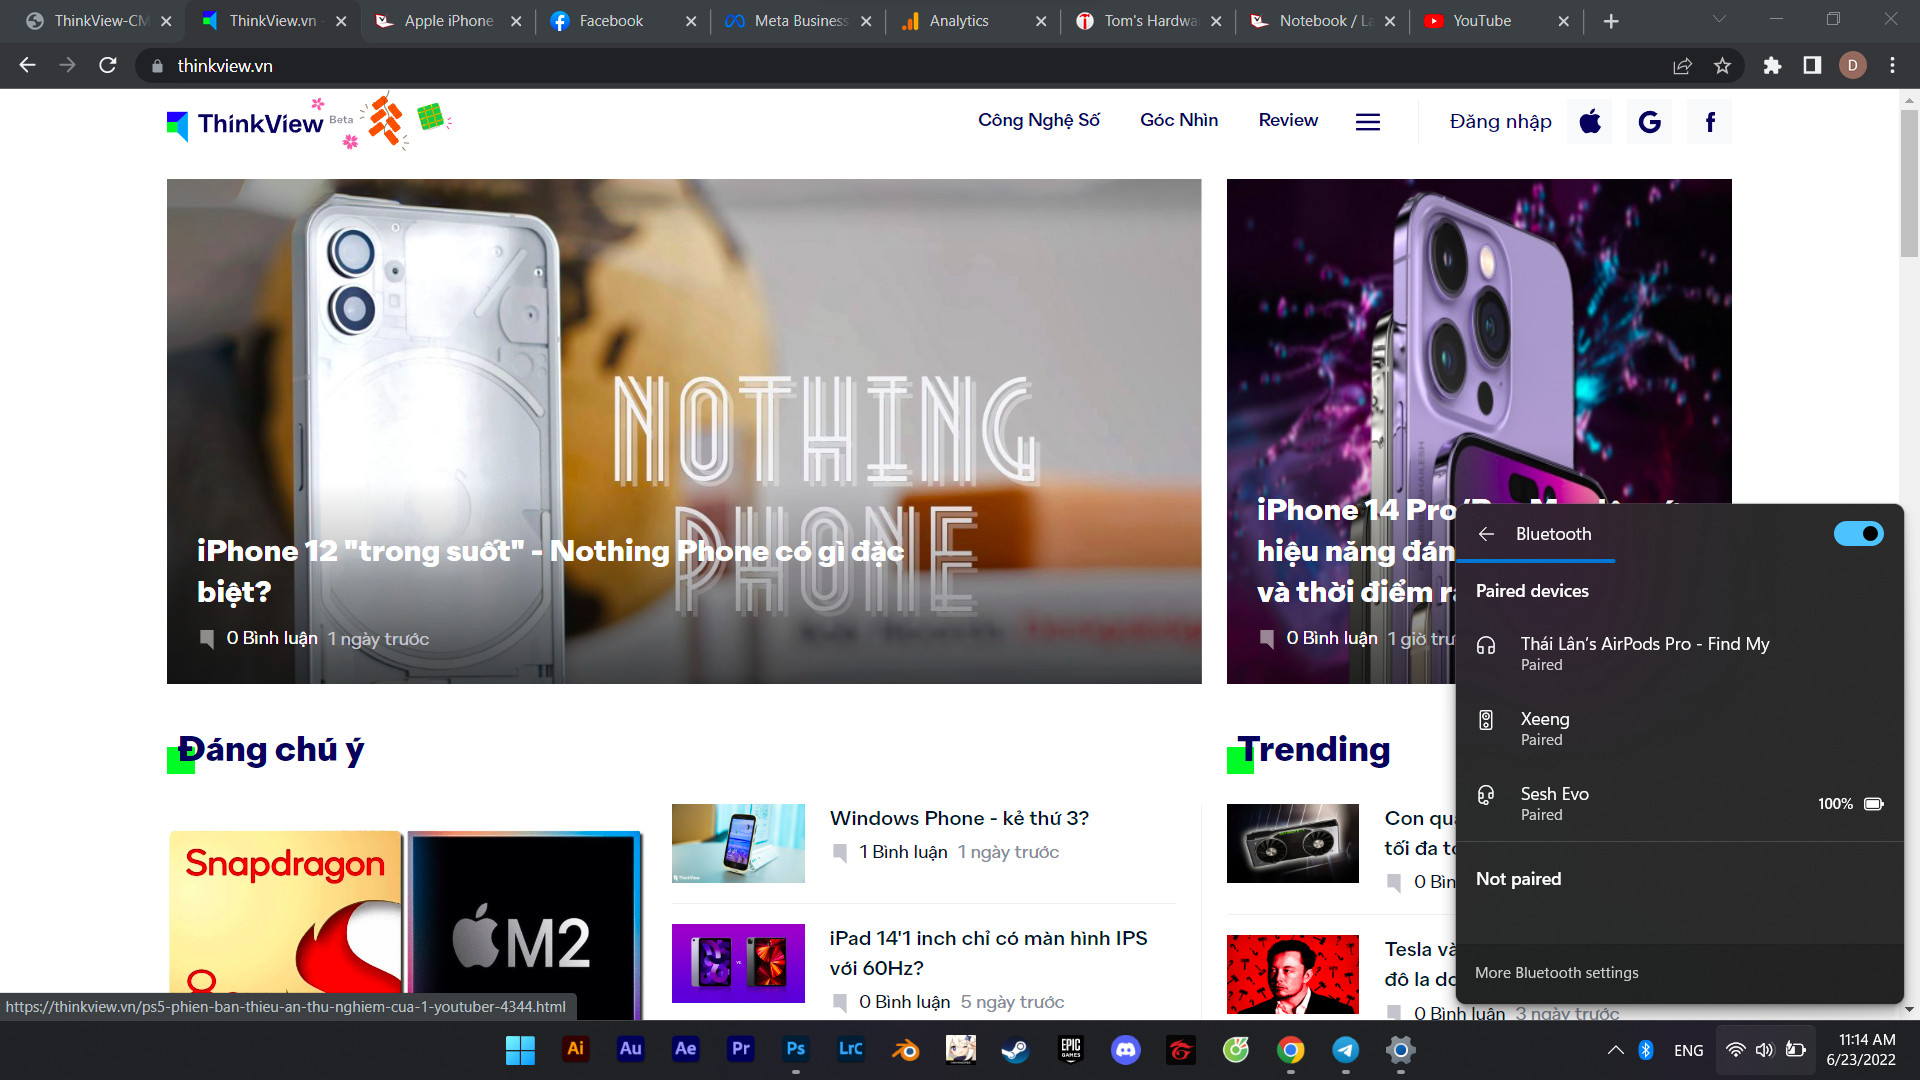1920x1080 pixels.
Task: Open Blender from the taskbar
Action: pos(905,1050)
